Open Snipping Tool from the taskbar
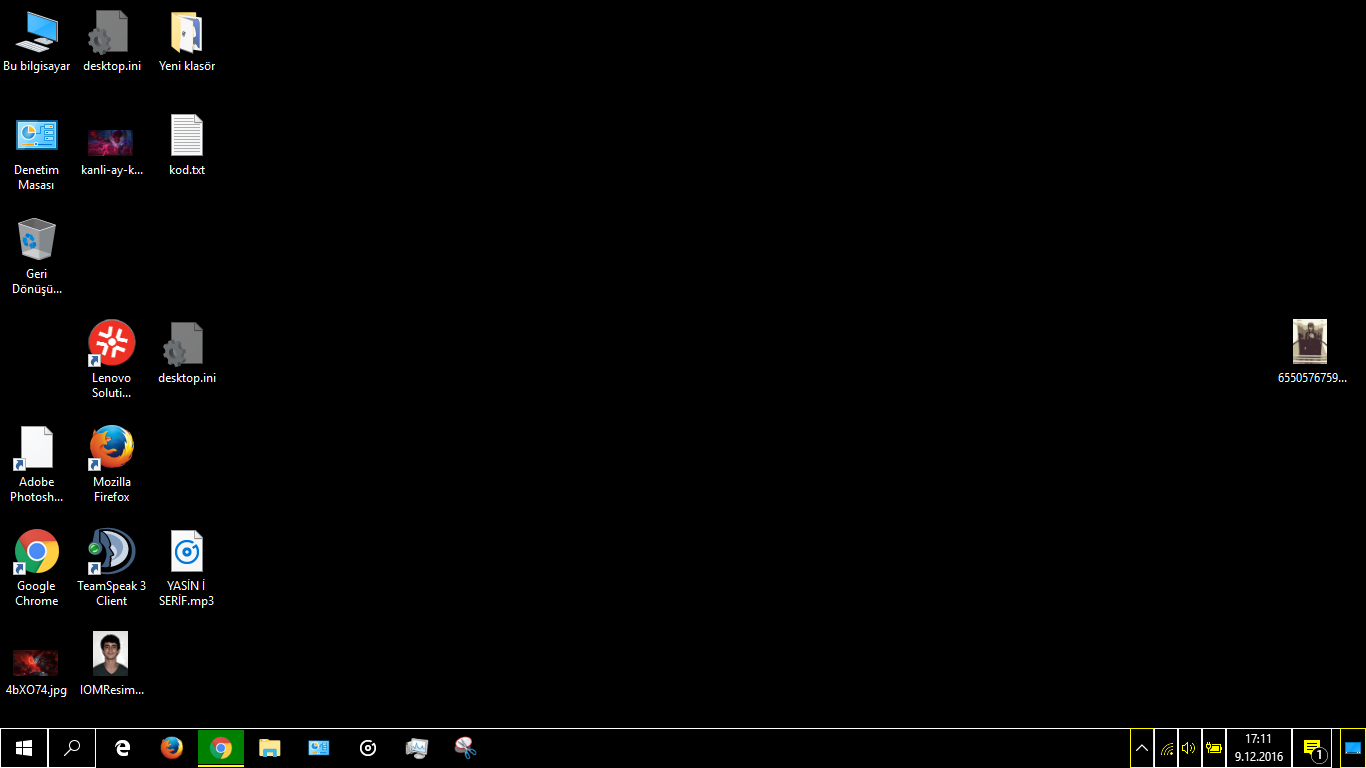Viewport: 1366px width, 768px height. tap(466, 748)
